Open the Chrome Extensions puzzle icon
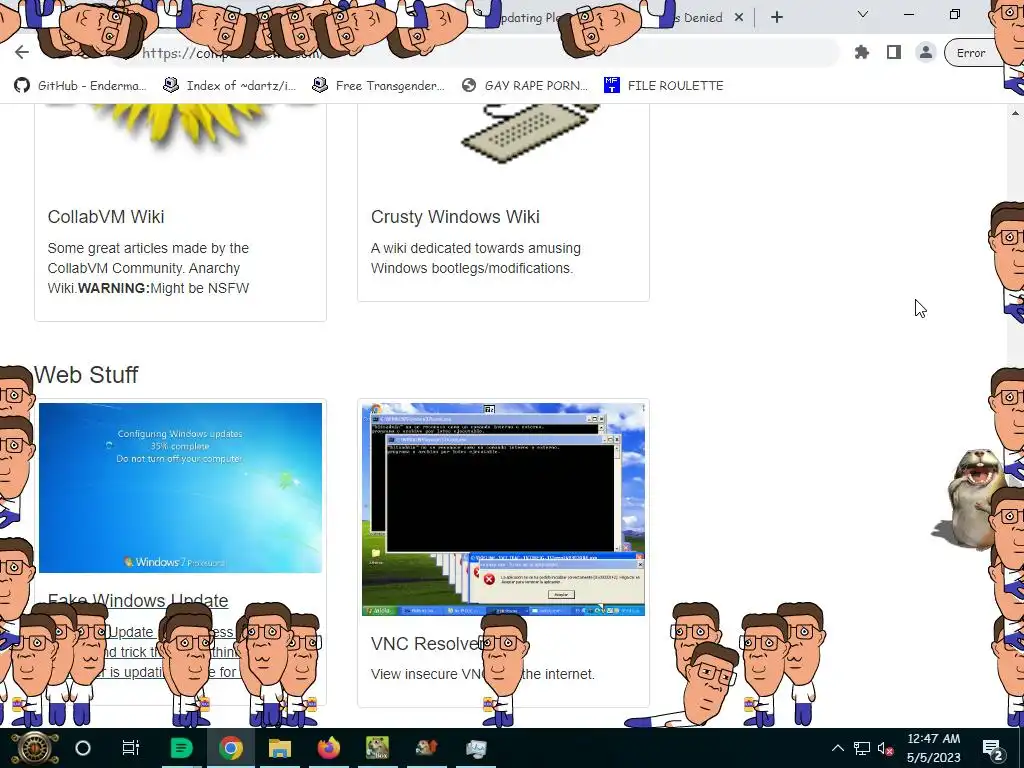1024x768 pixels. tap(862, 52)
